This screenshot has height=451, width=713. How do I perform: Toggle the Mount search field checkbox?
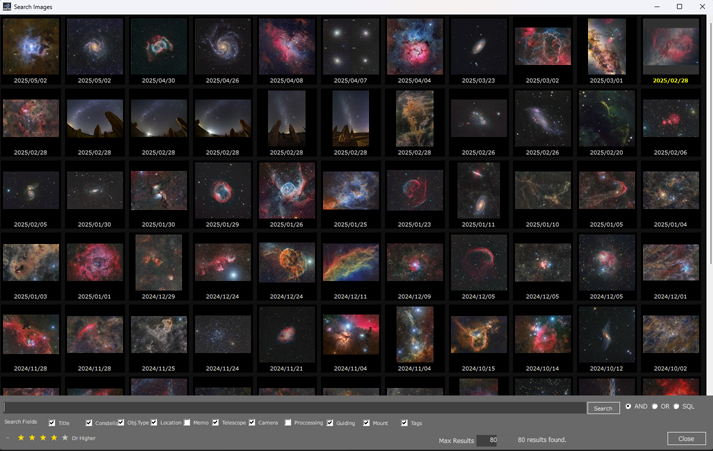(366, 423)
